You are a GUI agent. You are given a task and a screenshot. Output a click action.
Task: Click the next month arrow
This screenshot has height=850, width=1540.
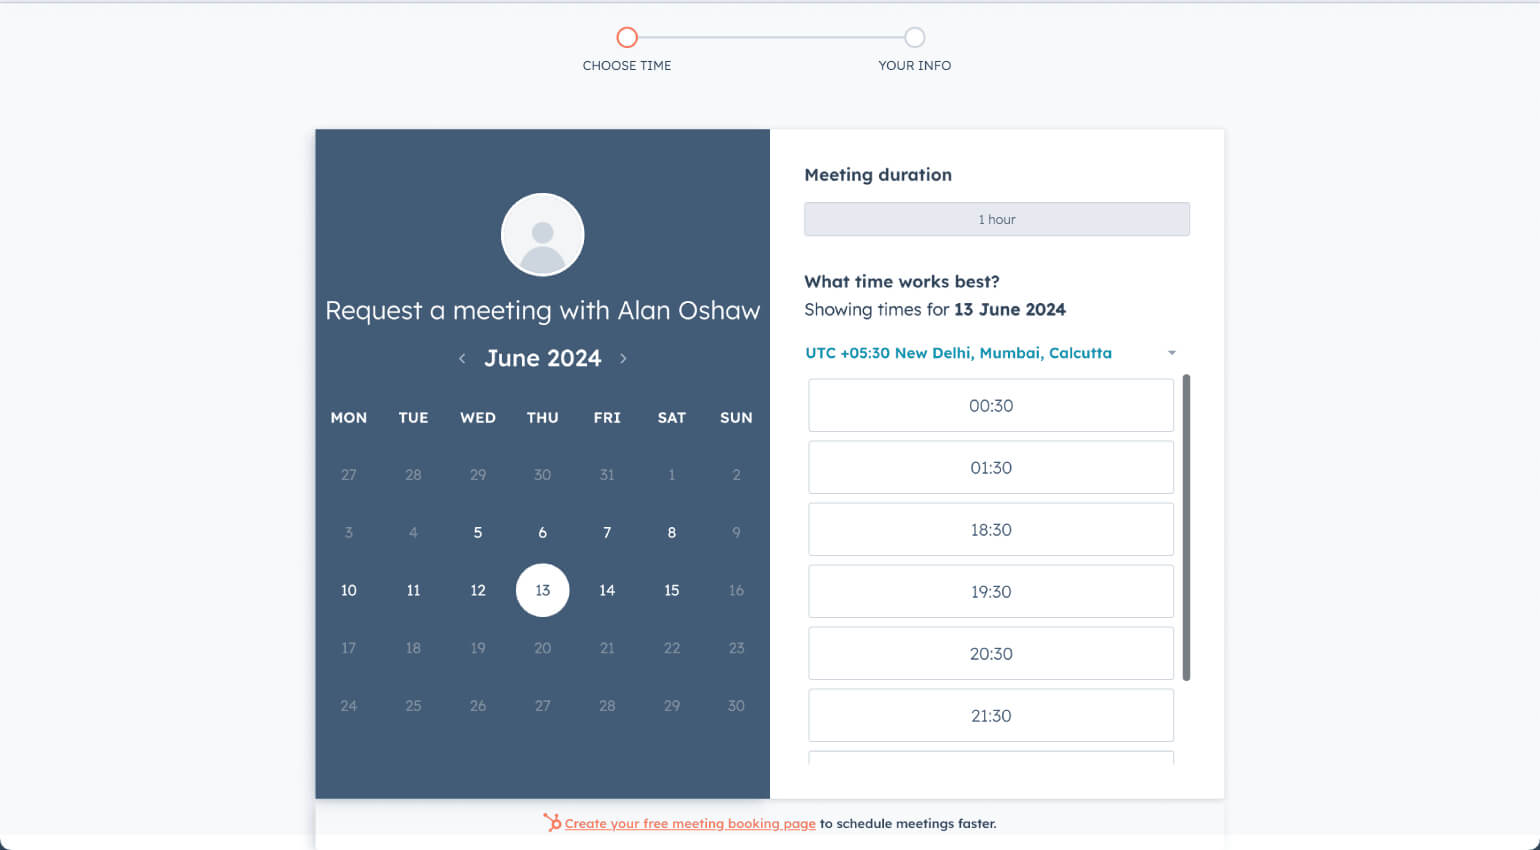(623, 358)
